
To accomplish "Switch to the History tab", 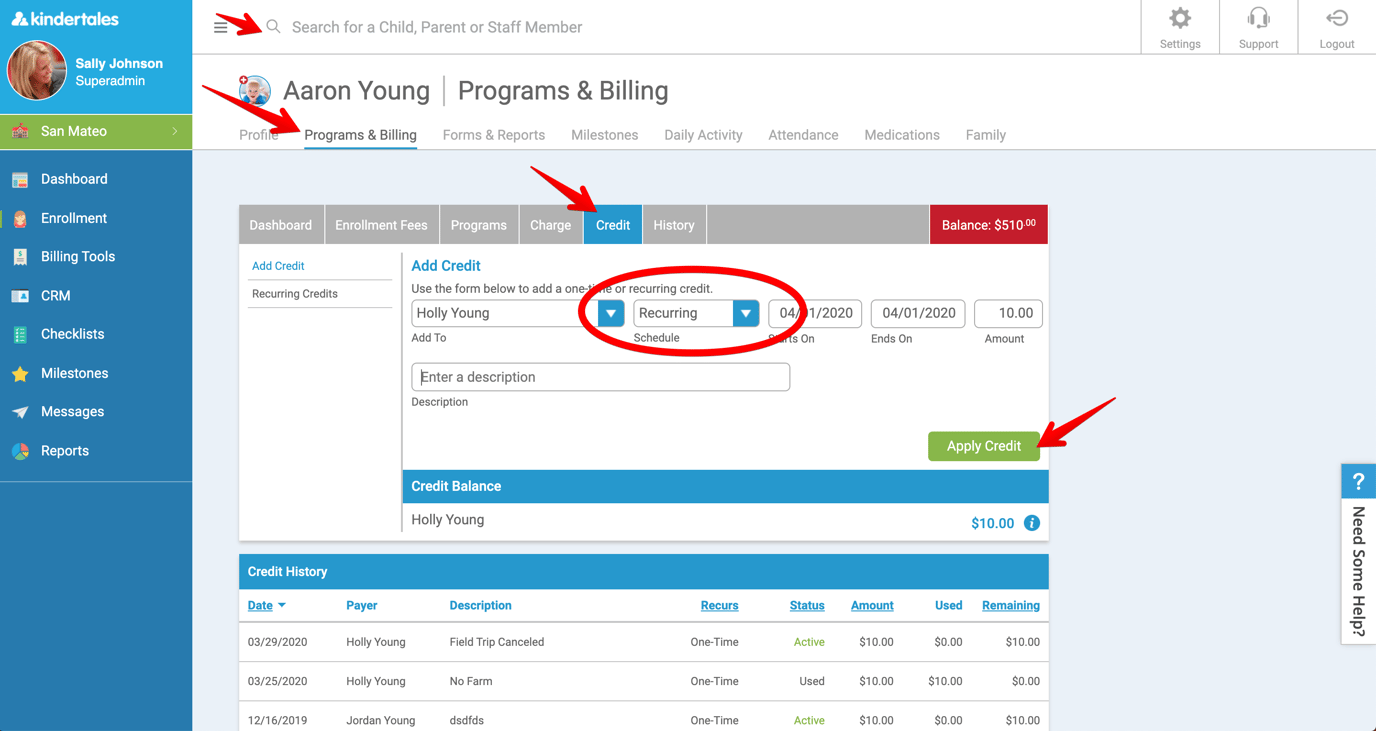I will [673, 224].
